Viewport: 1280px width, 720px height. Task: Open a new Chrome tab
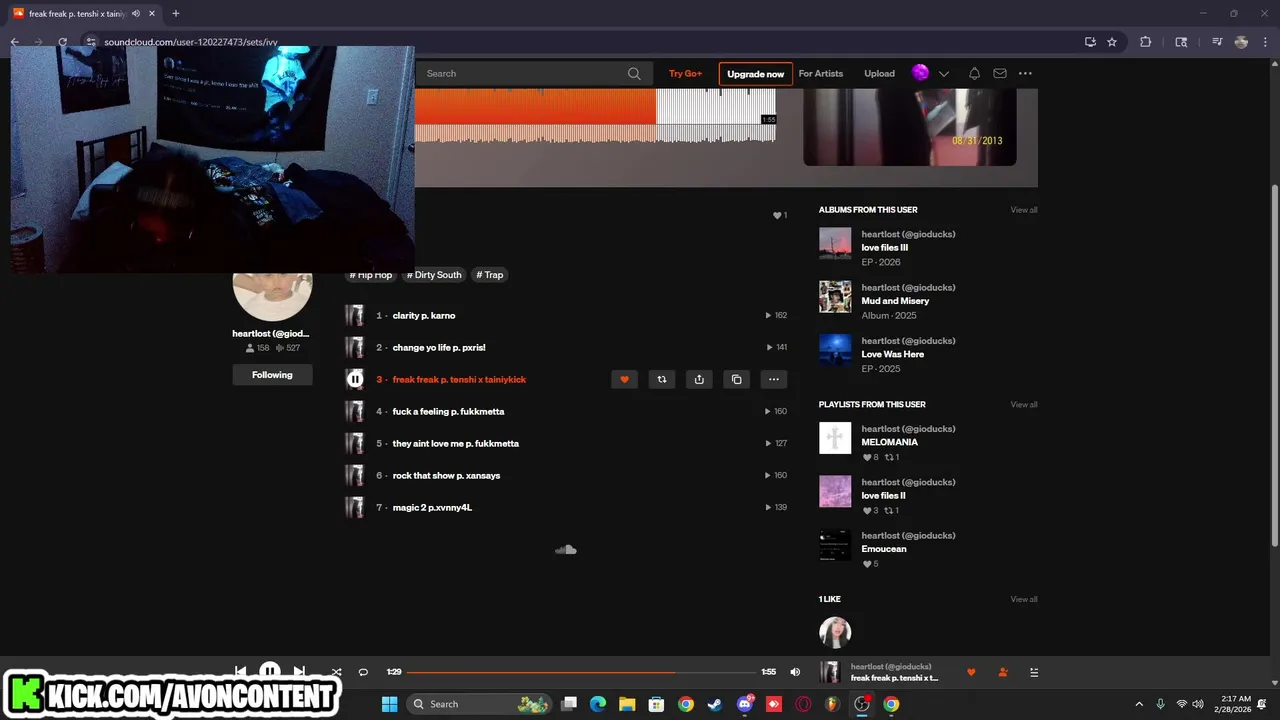[x=176, y=14]
